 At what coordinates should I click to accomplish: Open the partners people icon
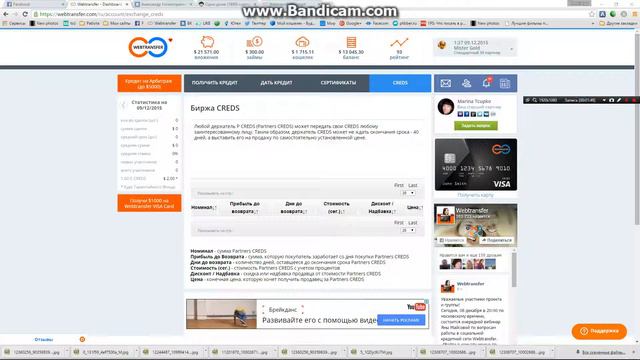466,83
